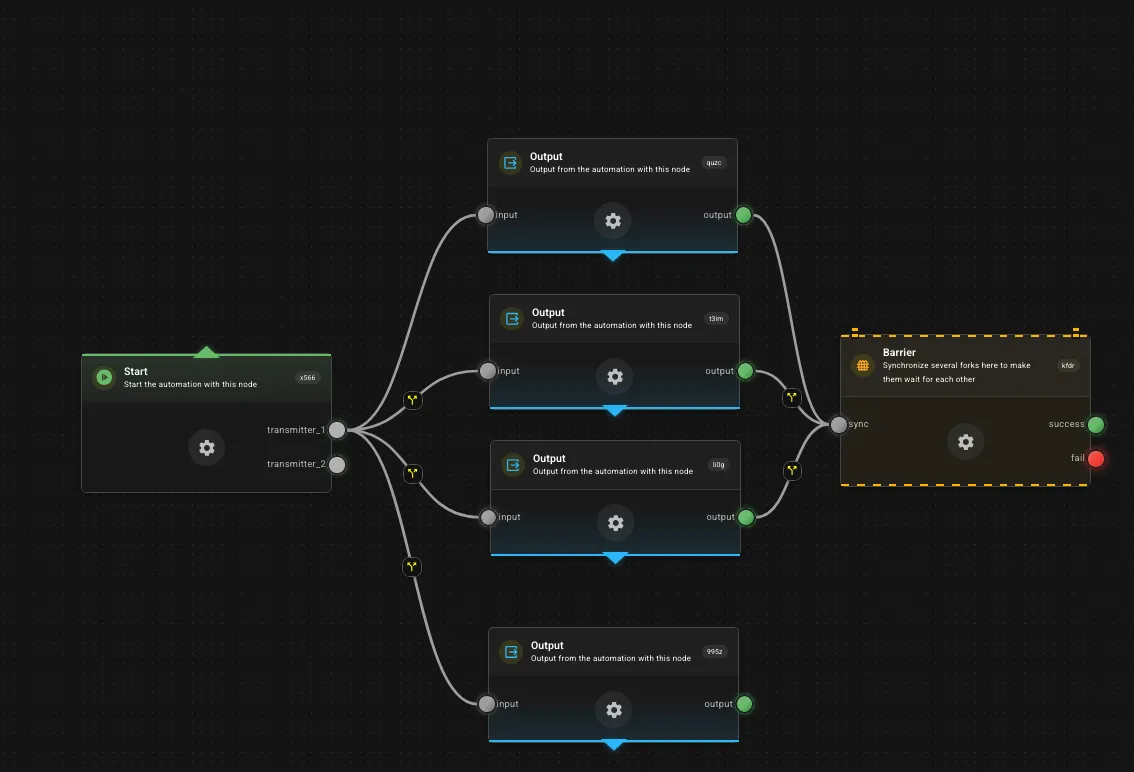This screenshot has height=772, width=1134.
Task: Click the green output port of node li0g
Action: (x=746, y=517)
